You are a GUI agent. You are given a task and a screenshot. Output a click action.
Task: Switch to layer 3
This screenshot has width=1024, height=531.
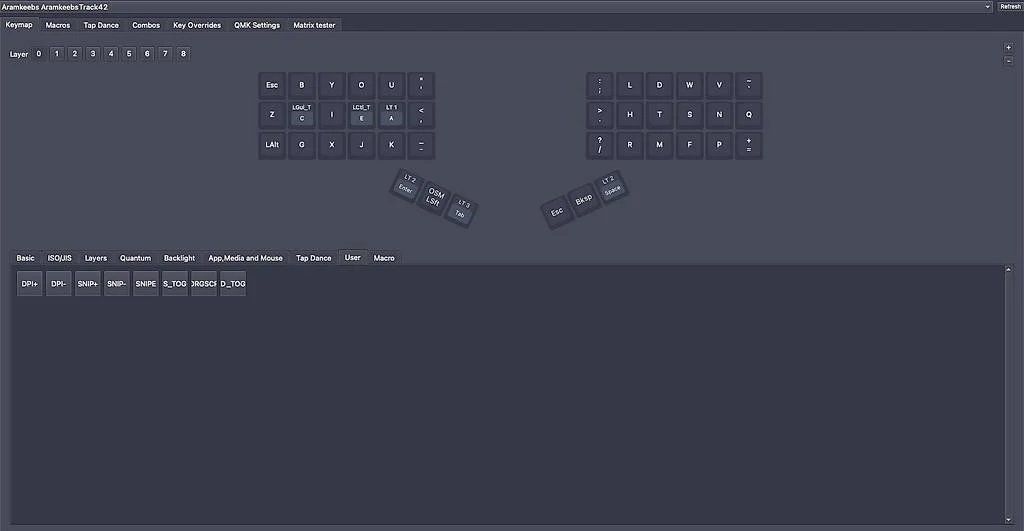tap(93, 54)
